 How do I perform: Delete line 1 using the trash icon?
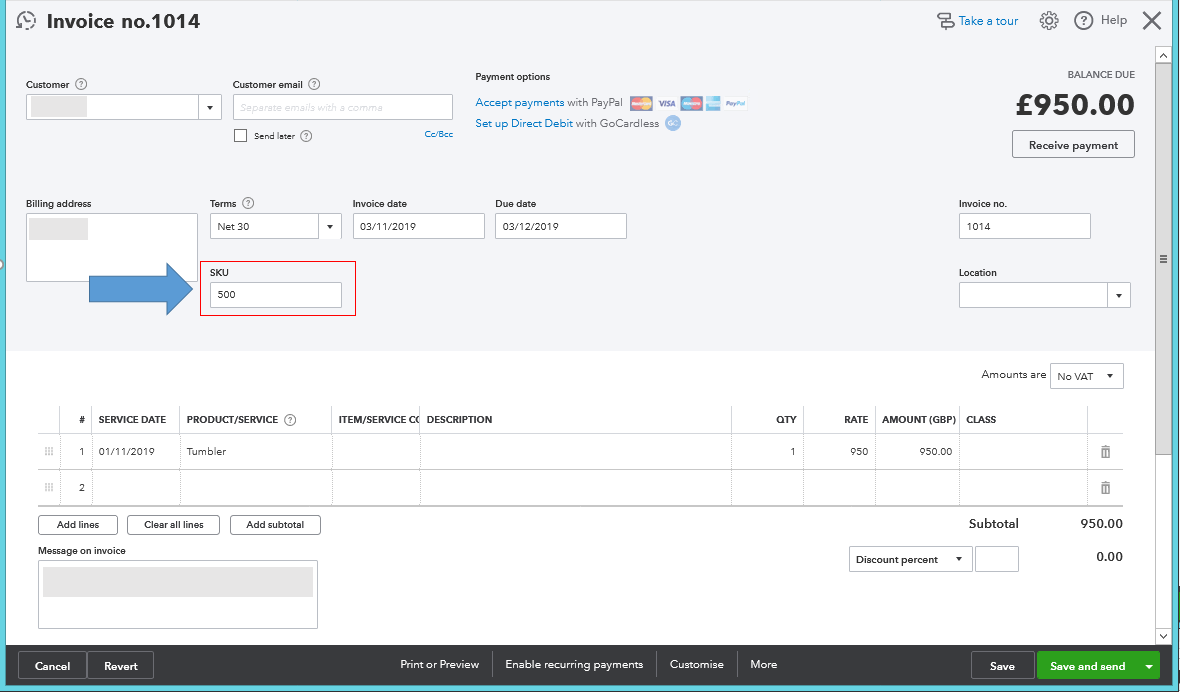click(1105, 451)
